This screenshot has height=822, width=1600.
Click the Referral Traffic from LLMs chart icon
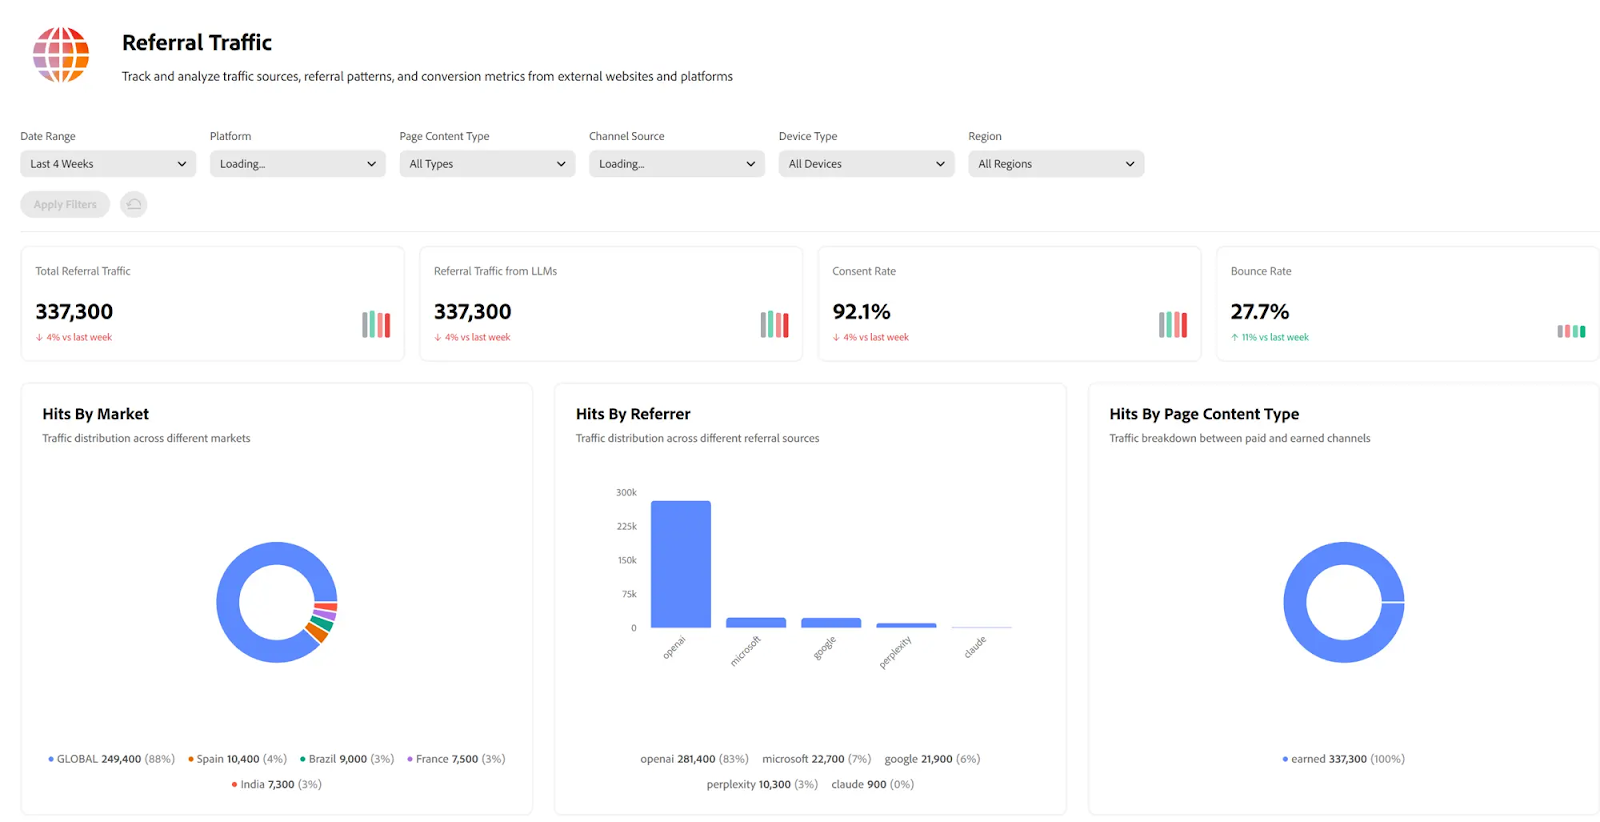(774, 324)
